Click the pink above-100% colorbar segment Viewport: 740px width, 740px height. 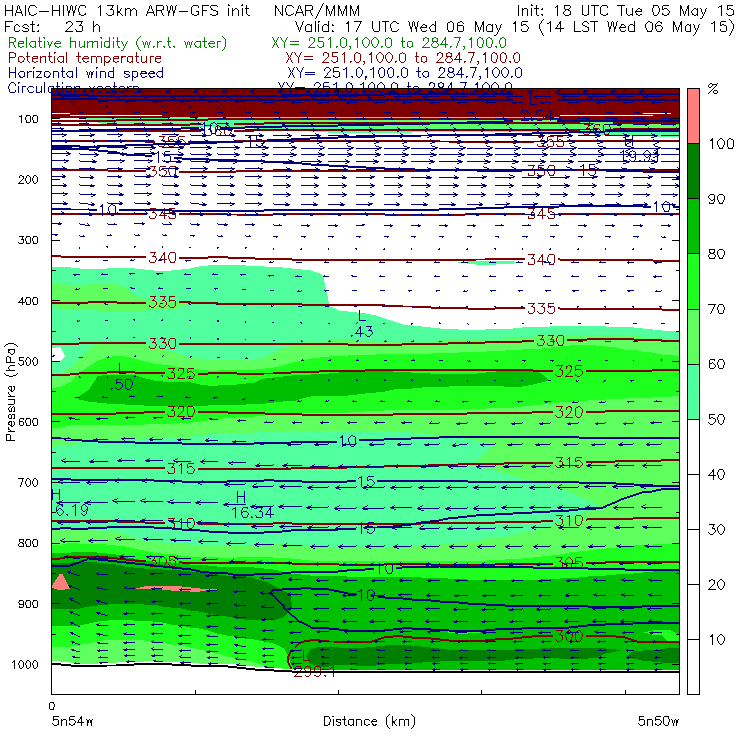pyautogui.click(x=693, y=116)
